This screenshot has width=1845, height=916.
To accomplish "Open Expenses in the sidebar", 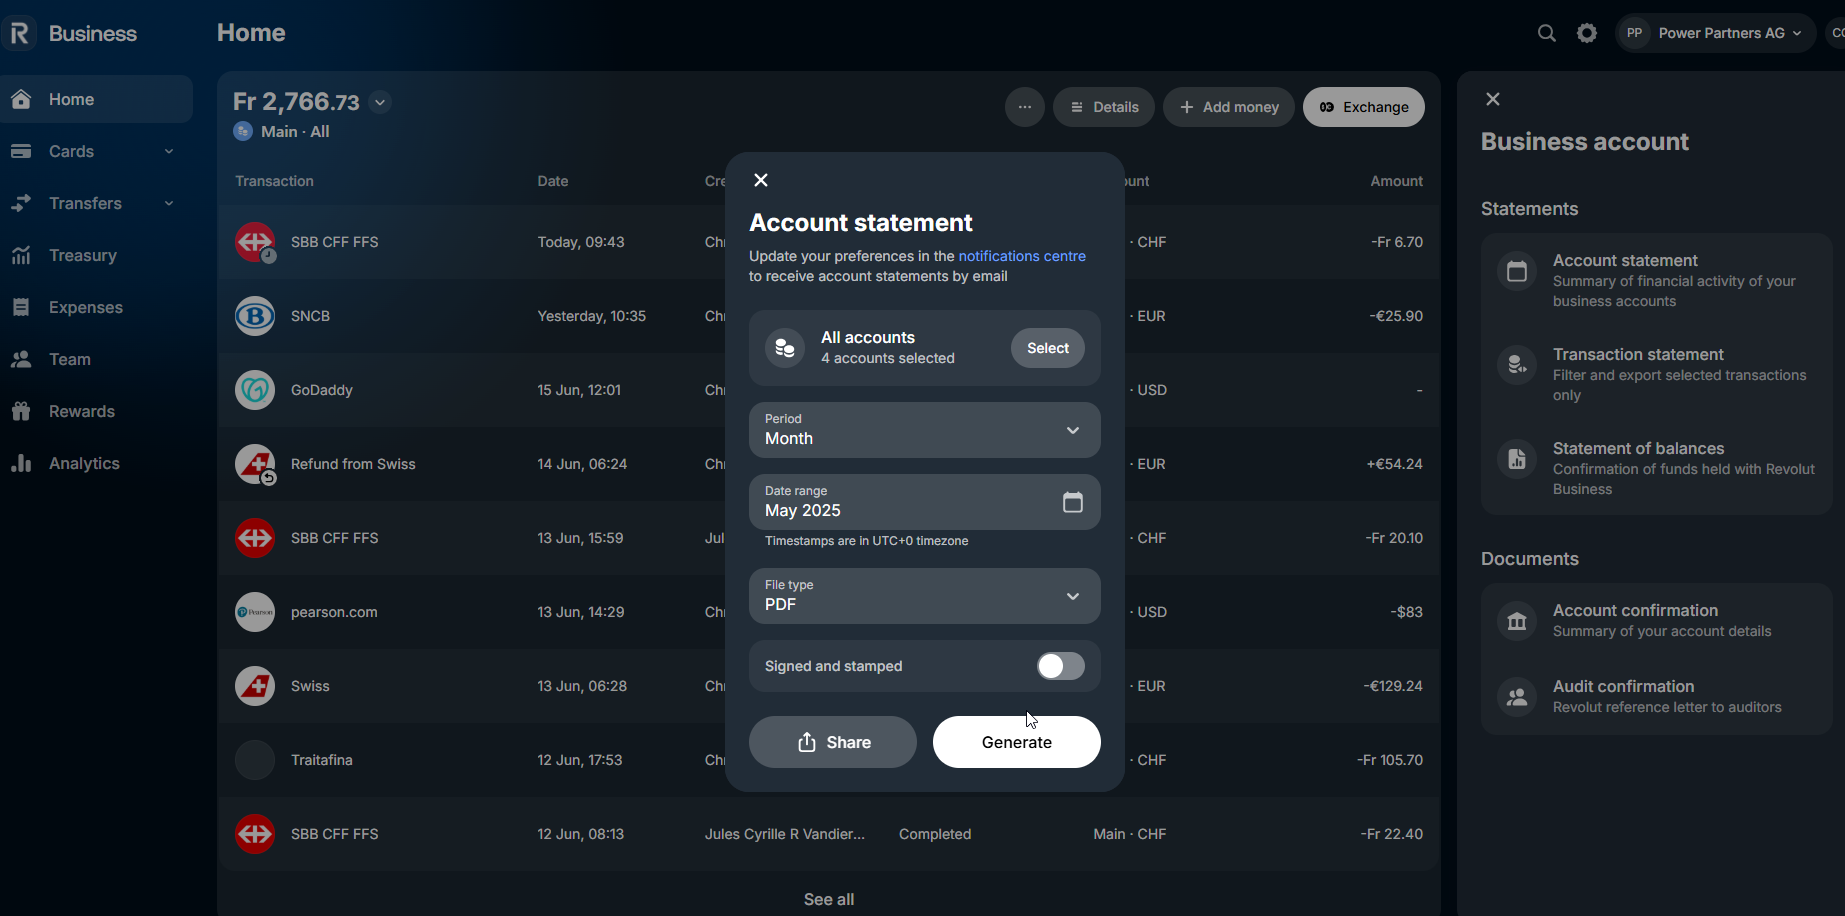I will click(x=97, y=307).
